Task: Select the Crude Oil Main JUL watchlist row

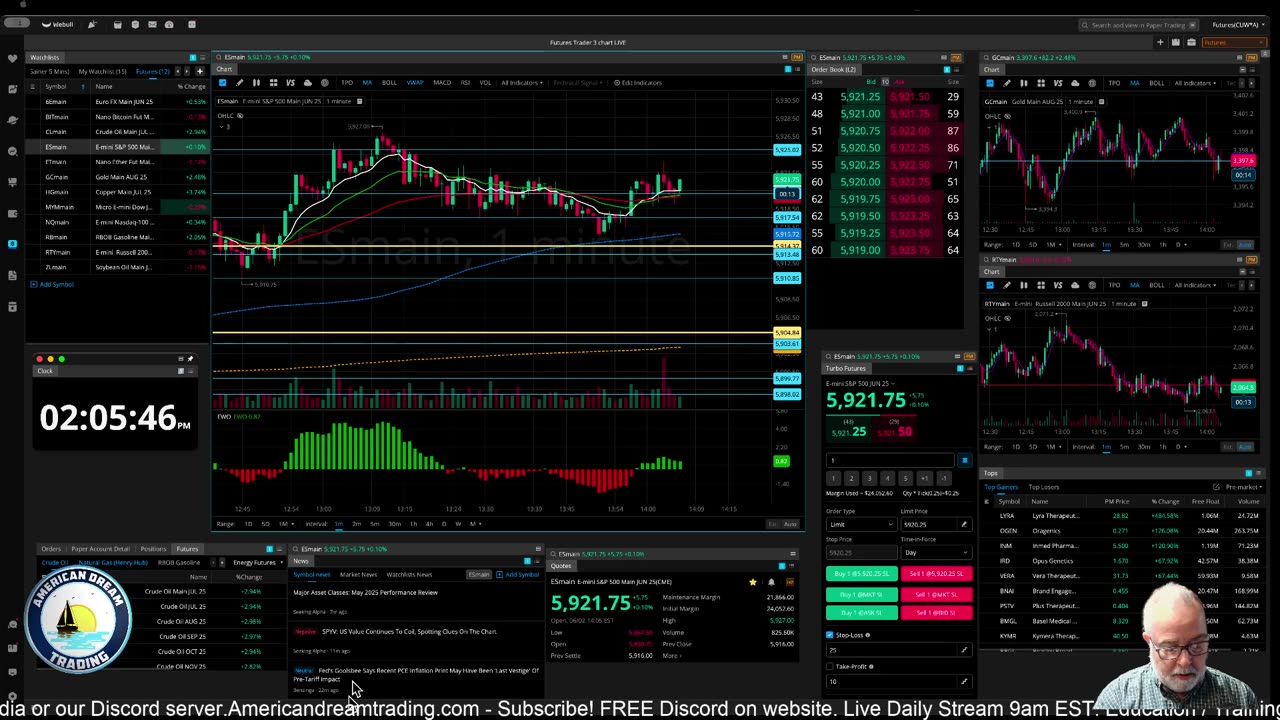Action: 118,132
